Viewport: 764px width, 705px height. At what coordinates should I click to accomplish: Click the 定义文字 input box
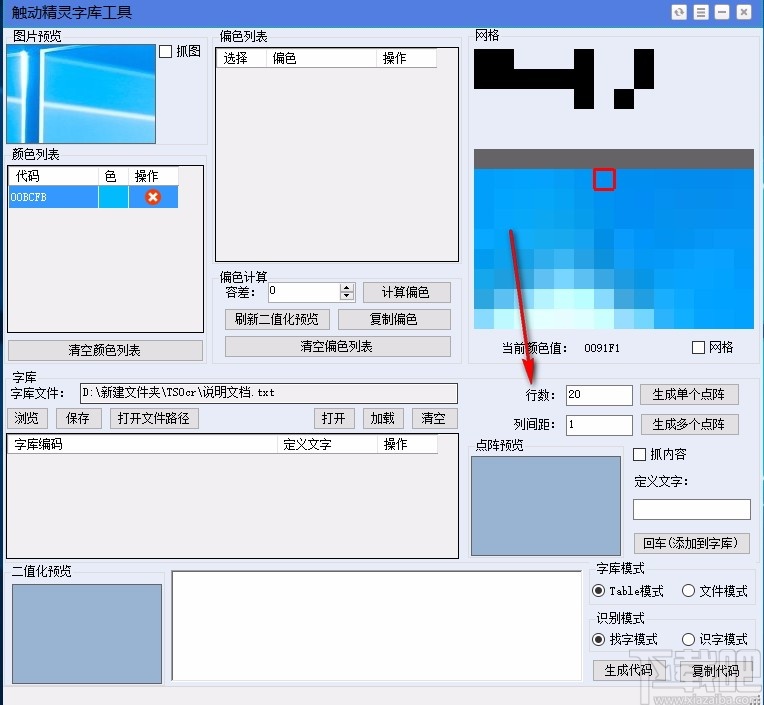[x=692, y=510]
